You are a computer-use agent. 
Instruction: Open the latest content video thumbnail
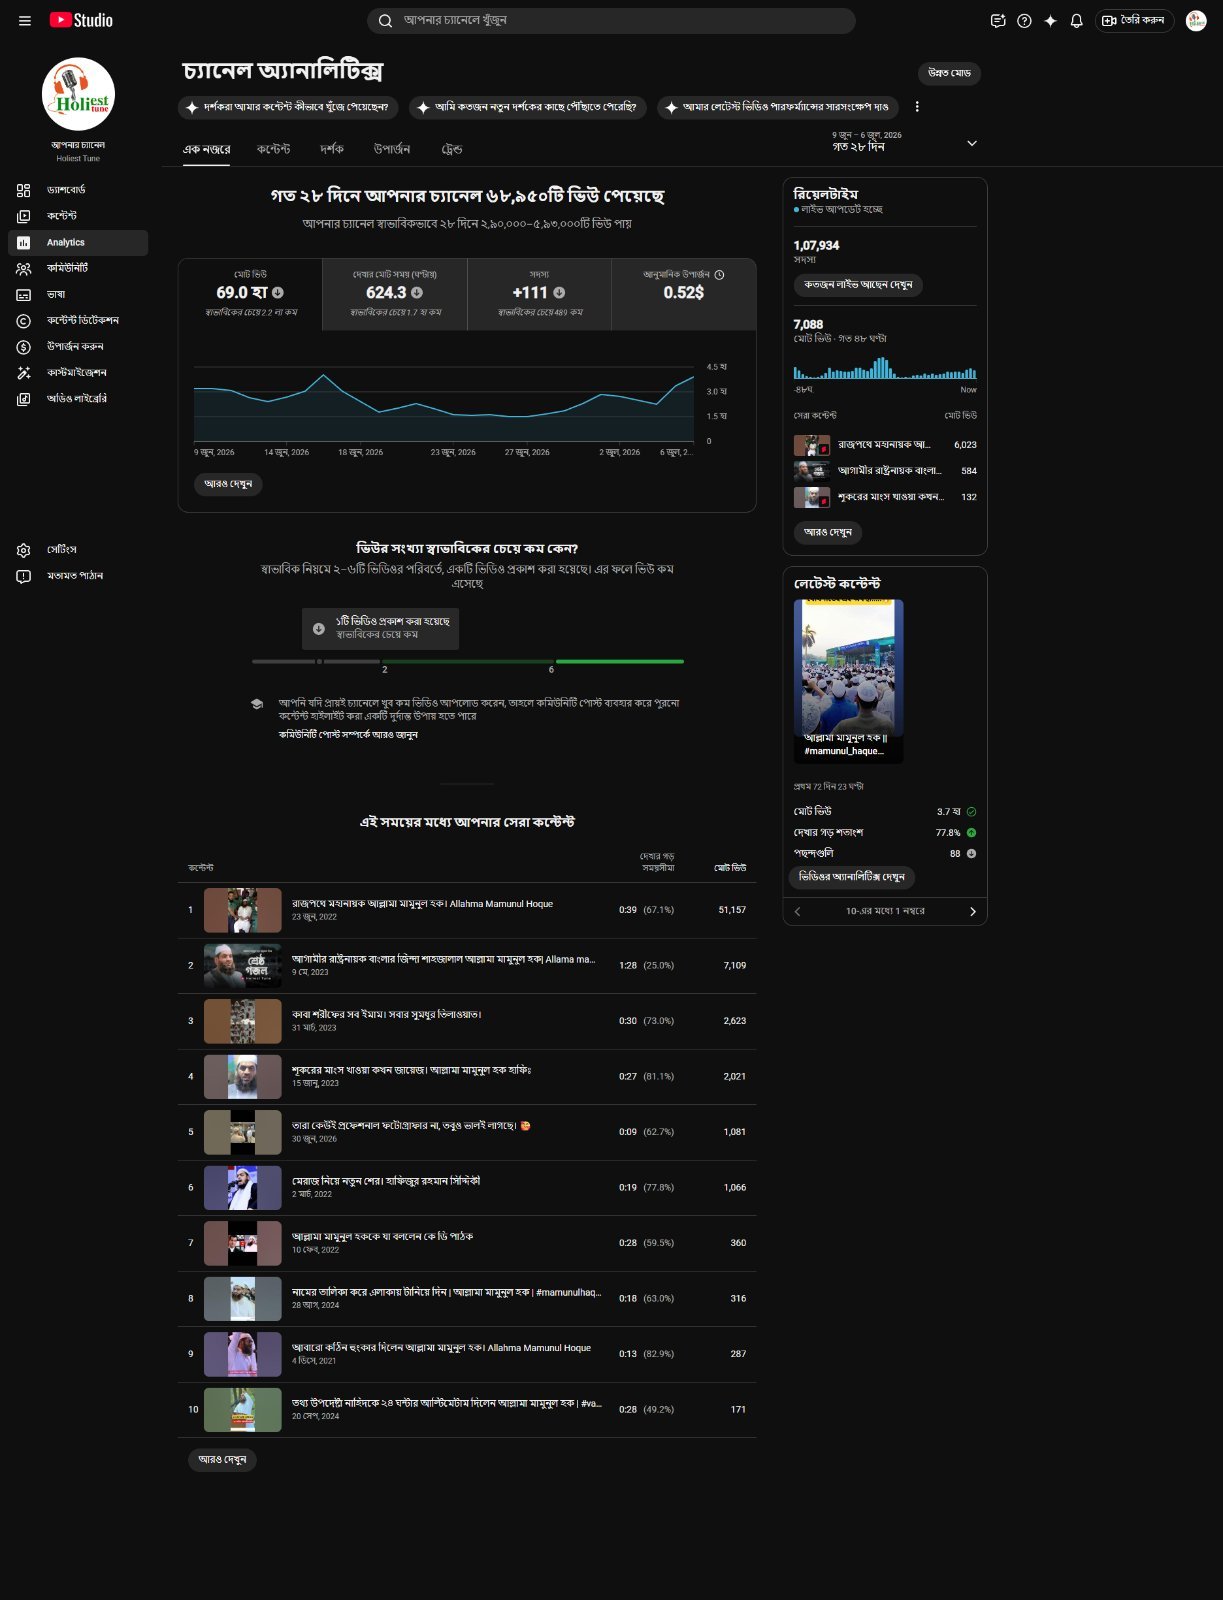(x=848, y=681)
